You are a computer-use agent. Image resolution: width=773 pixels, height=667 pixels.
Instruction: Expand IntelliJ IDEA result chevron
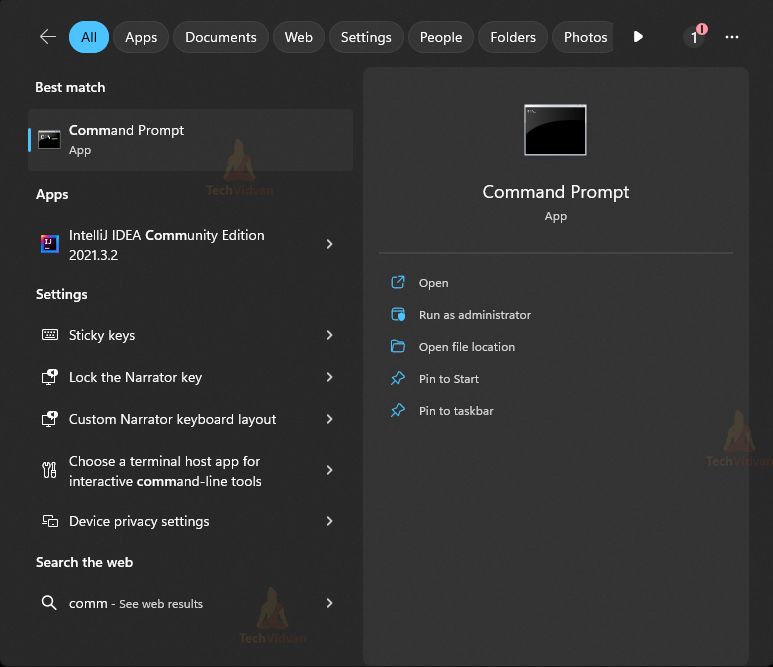coord(329,244)
